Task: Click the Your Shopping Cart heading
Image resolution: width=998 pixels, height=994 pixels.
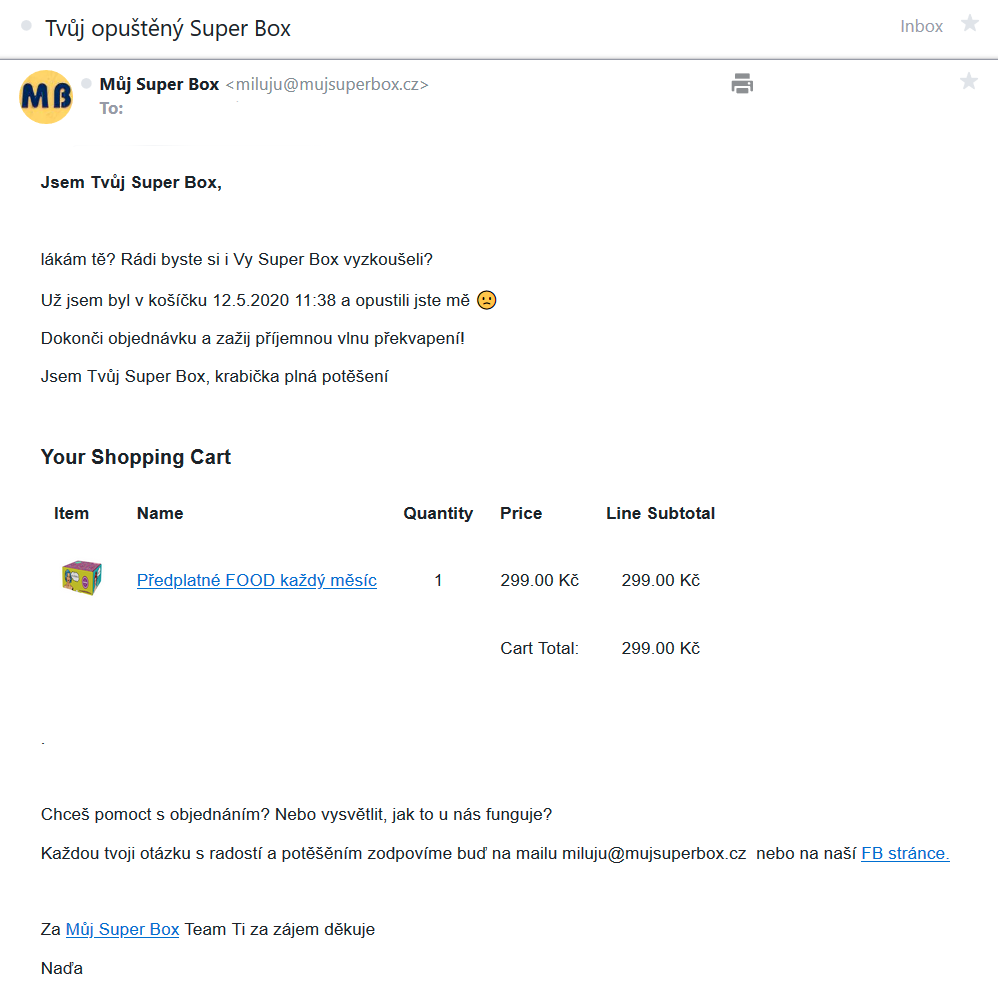Action: (x=136, y=457)
